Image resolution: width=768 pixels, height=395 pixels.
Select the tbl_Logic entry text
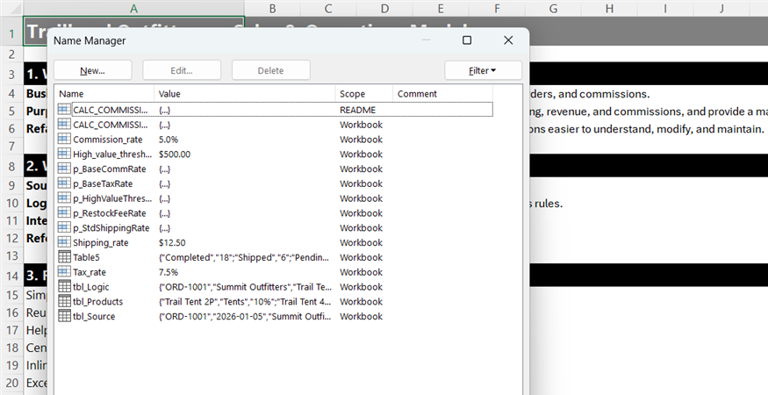point(91,287)
